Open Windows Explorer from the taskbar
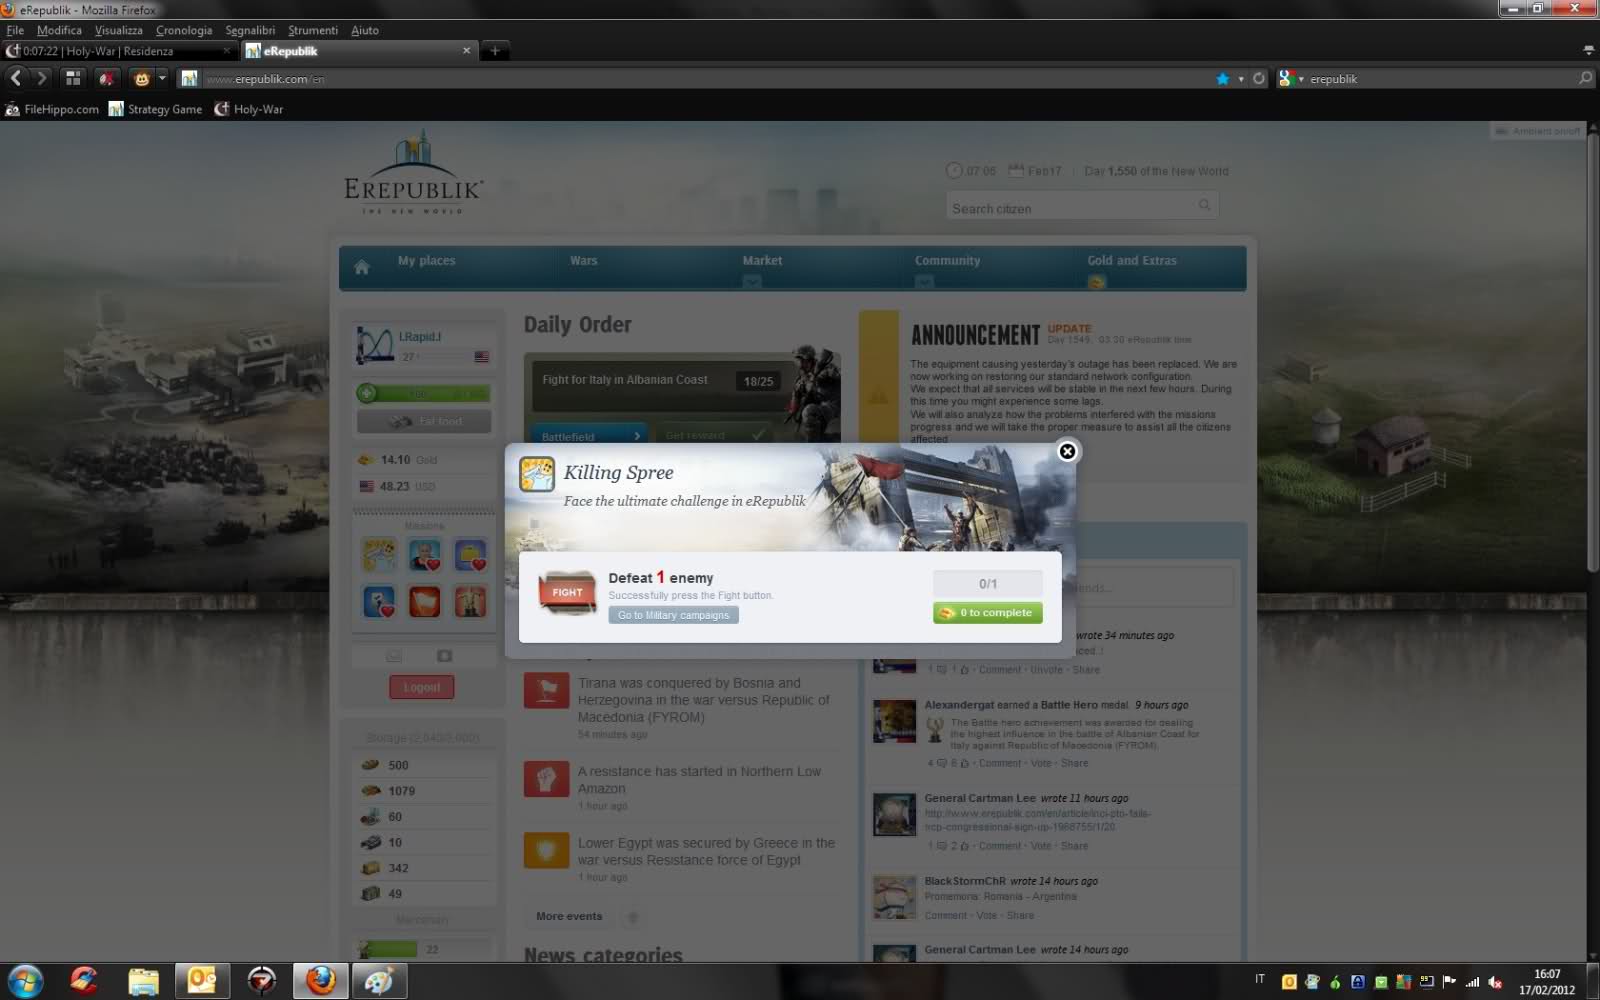Viewport: 1600px width, 1000px height. pyautogui.click(x=143, y=981)
